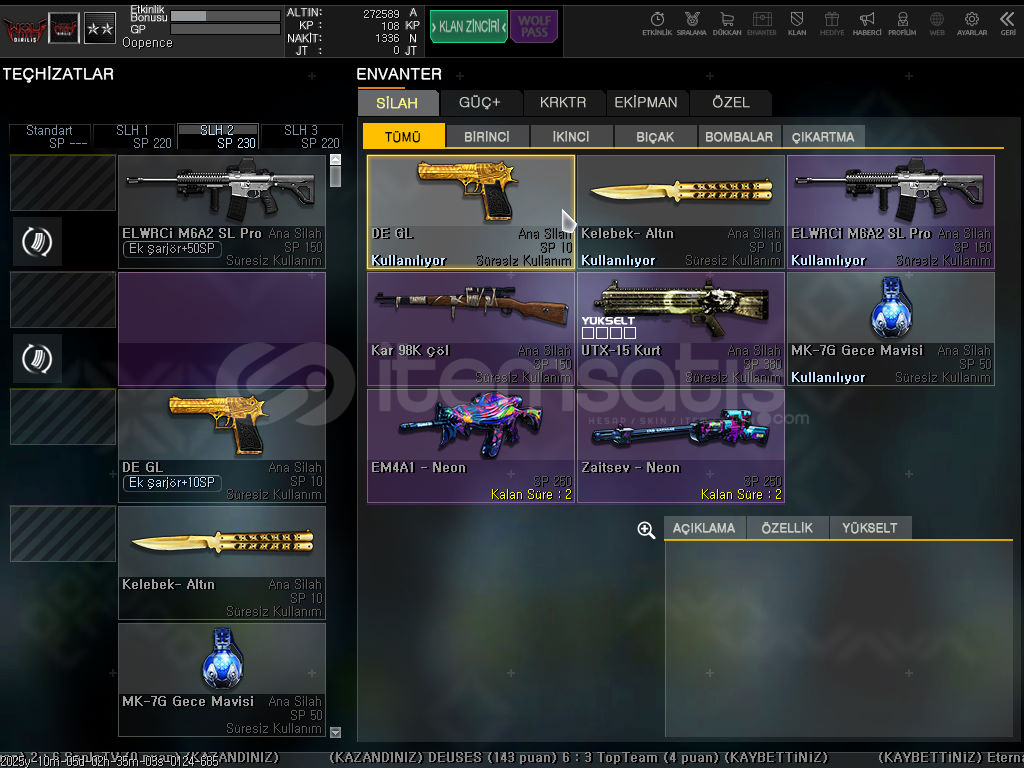This screenshot has height=768, width=1024.
Task: Click the magnifier zoom icon beside Açıklama
Action: [646, 530]
